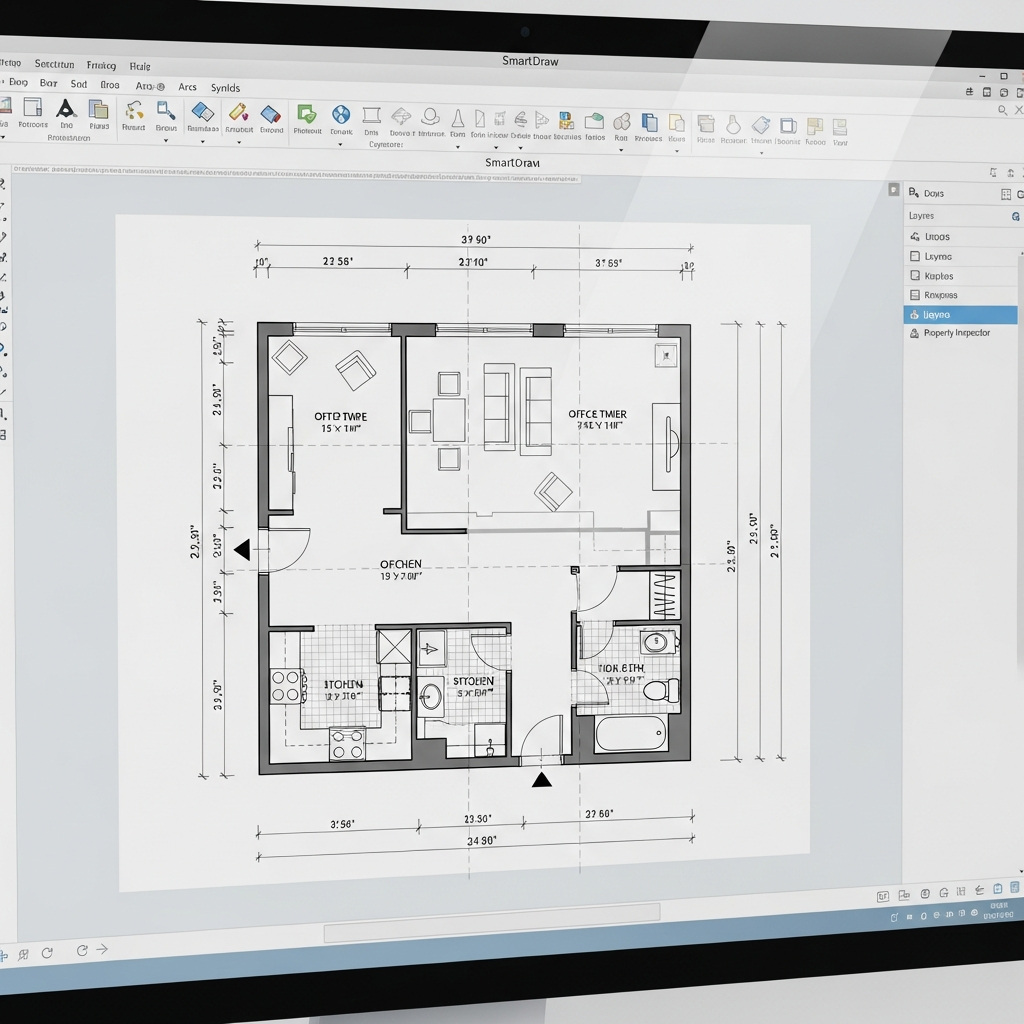This screenshot has height=1024, width=1024.
Task: Click the black letter A text tool icon
Action: [x=66, y=109]
